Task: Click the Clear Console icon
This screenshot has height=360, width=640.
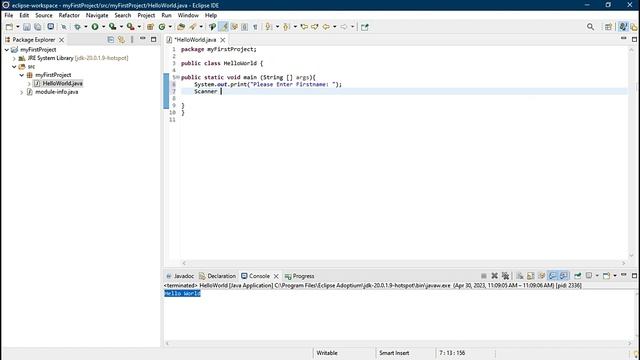Action: coord(520,276)
